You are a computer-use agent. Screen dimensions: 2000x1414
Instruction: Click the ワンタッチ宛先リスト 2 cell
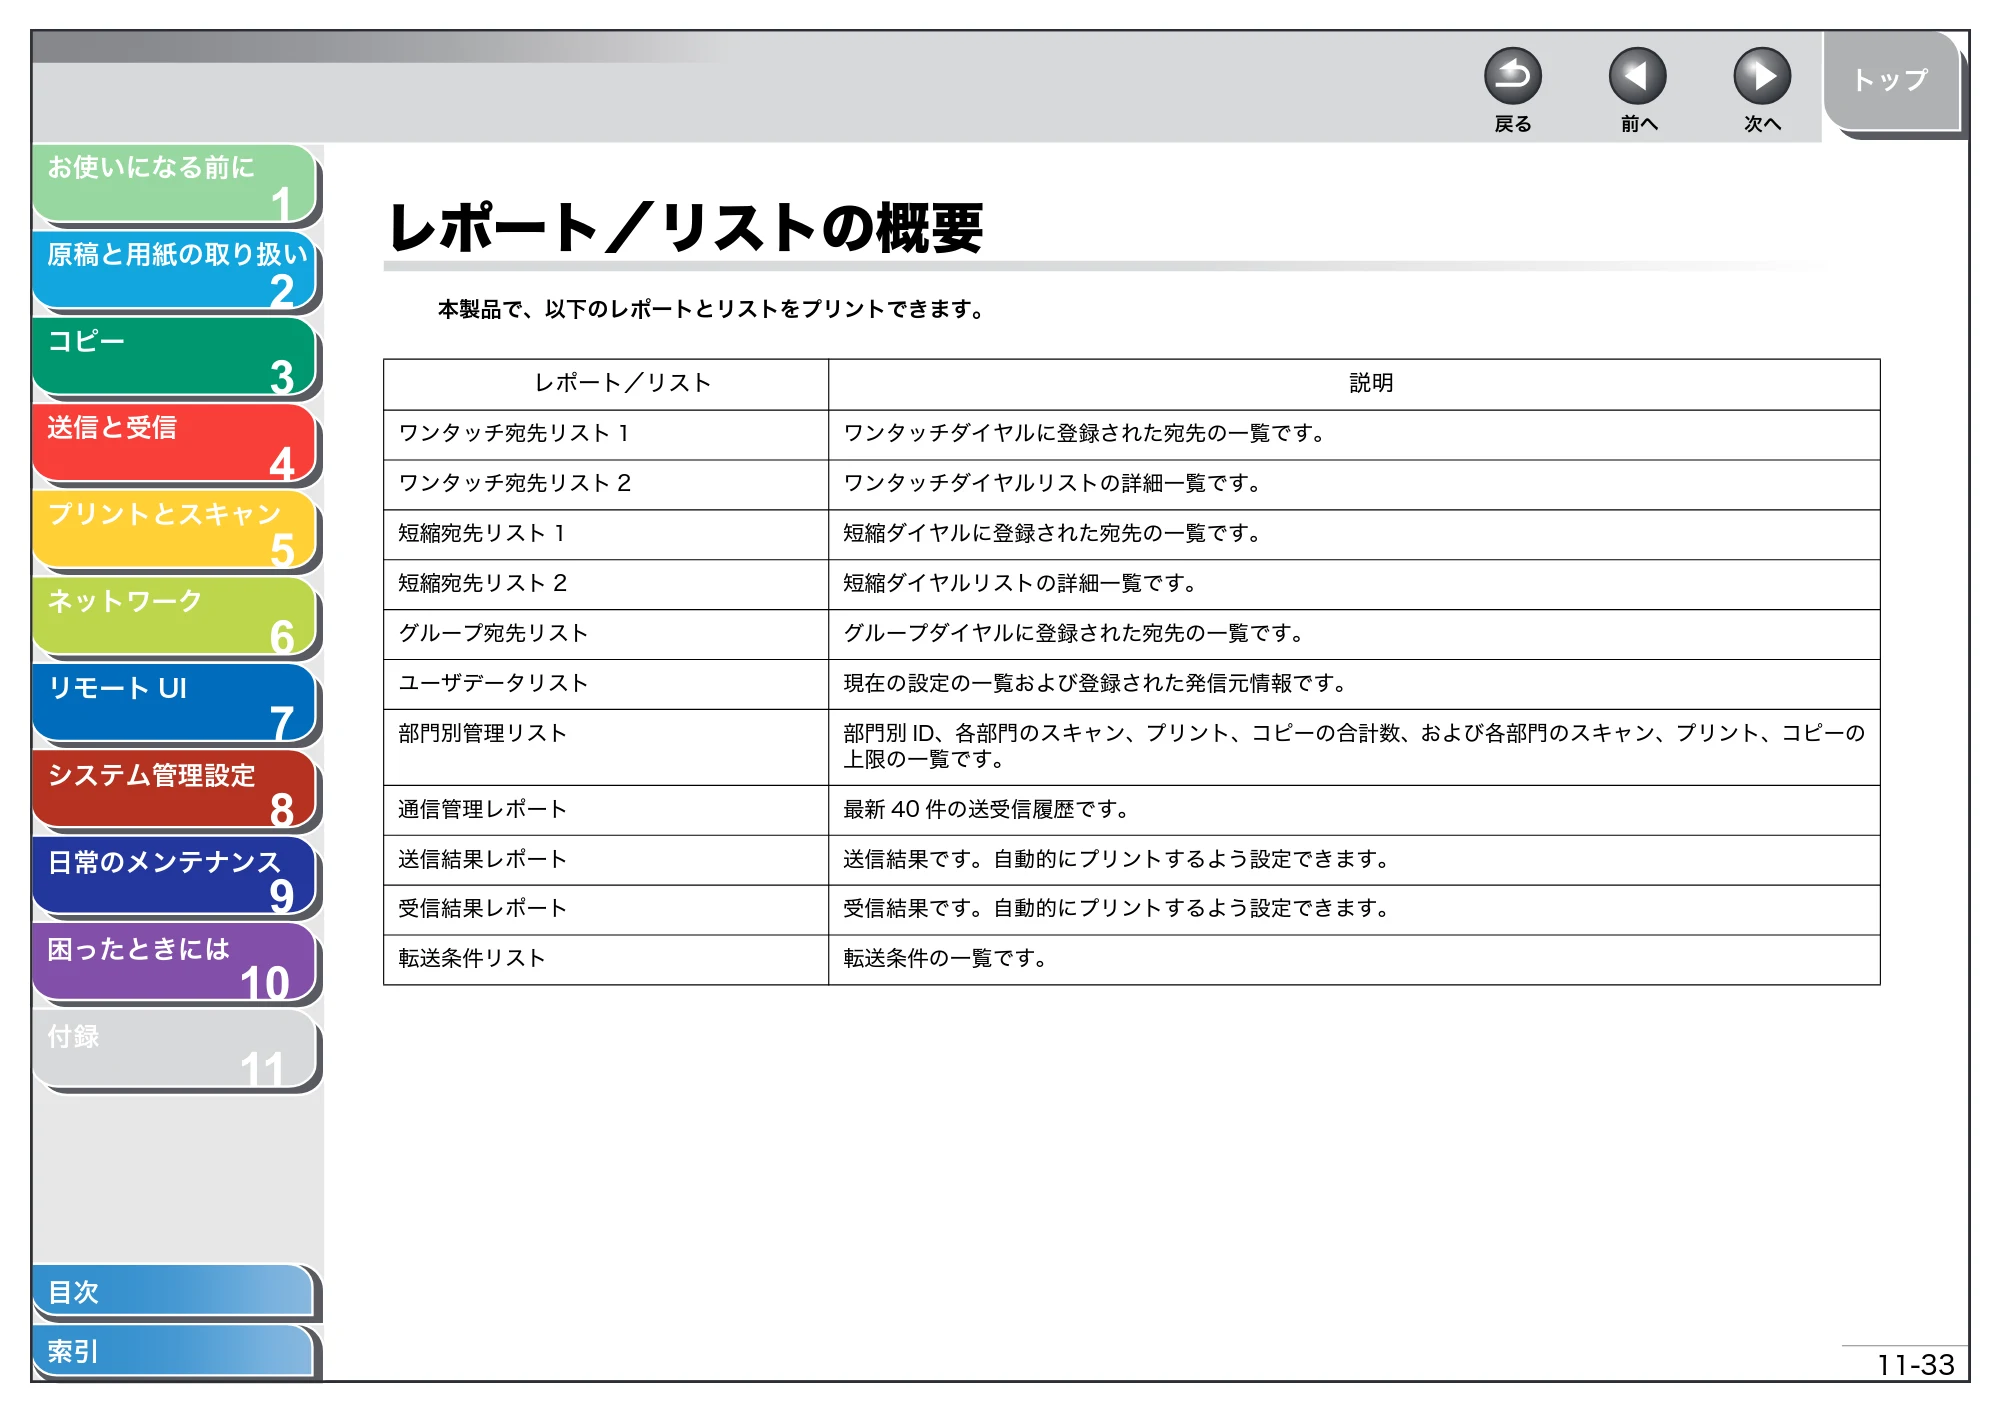(x=606, y=485)
